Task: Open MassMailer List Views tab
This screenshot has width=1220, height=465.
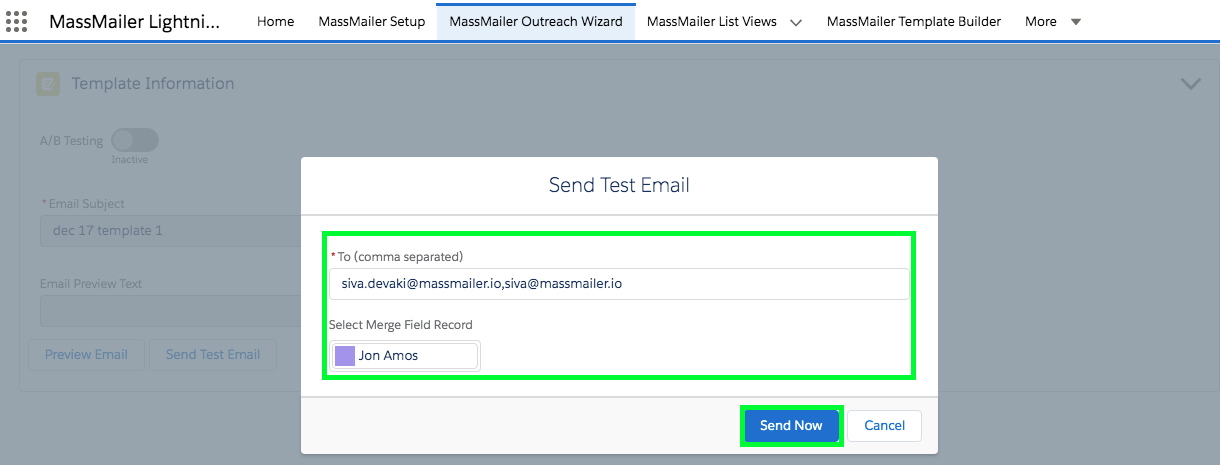Action: tap(712, 21)
